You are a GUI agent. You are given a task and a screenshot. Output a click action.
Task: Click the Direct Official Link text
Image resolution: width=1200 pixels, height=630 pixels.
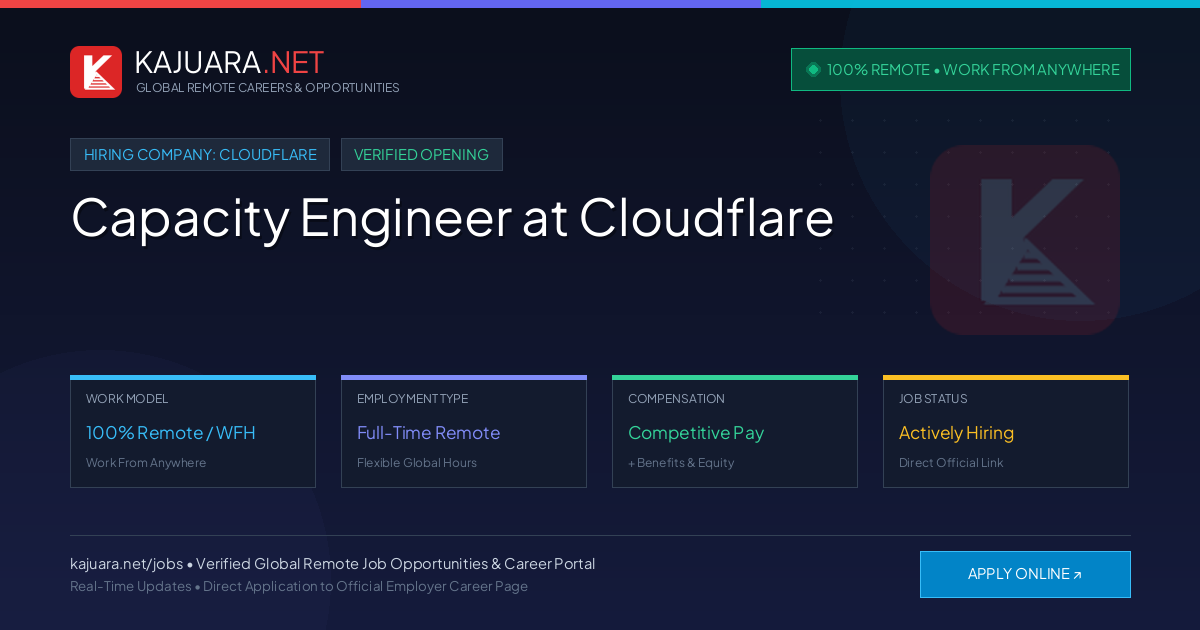tap(951, 463)
